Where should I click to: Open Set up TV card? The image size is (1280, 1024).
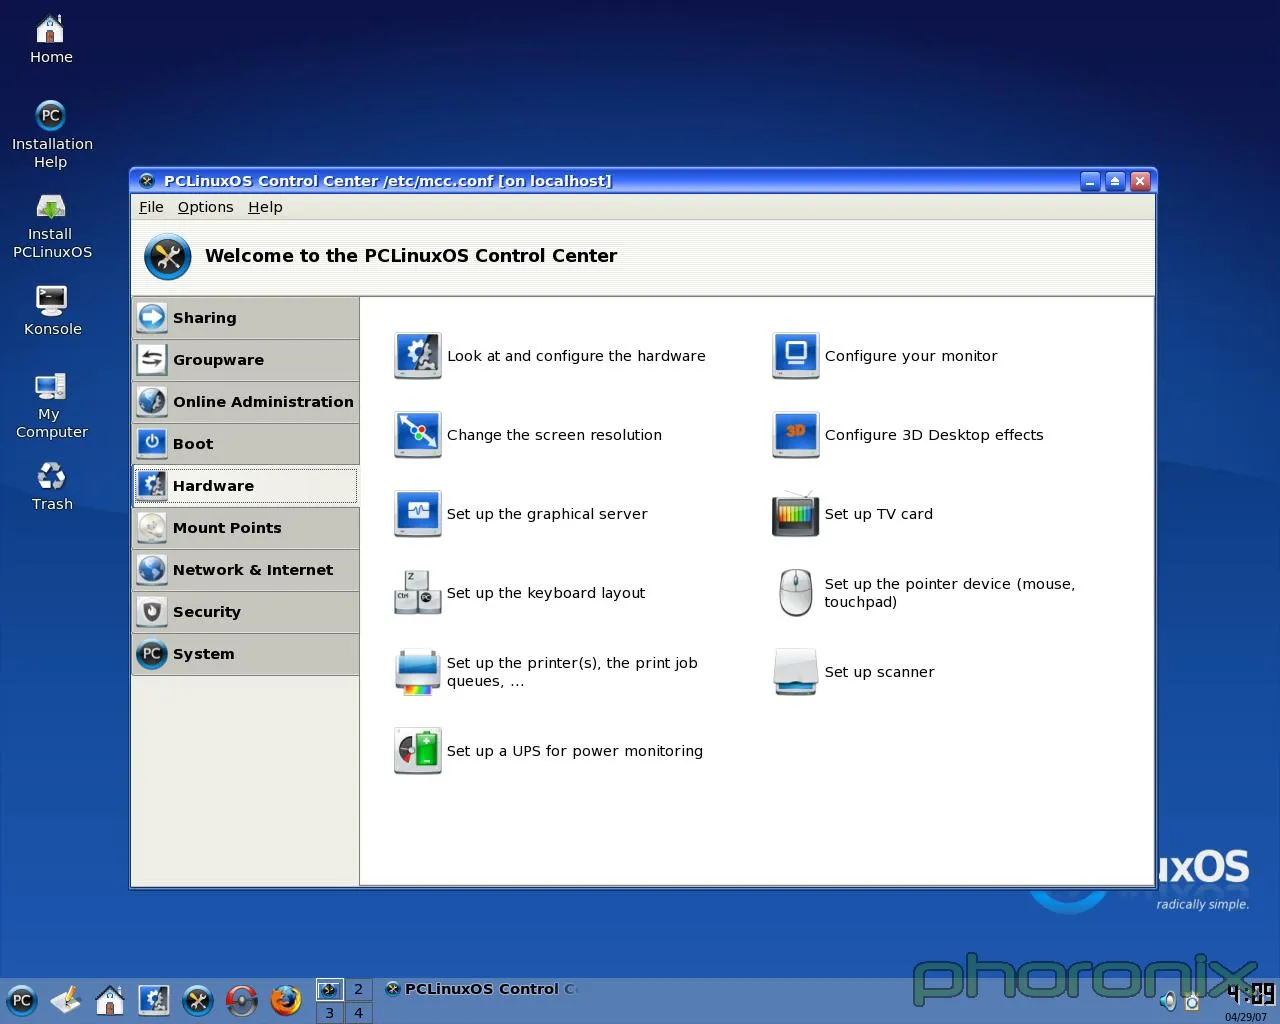coord(853,514)
